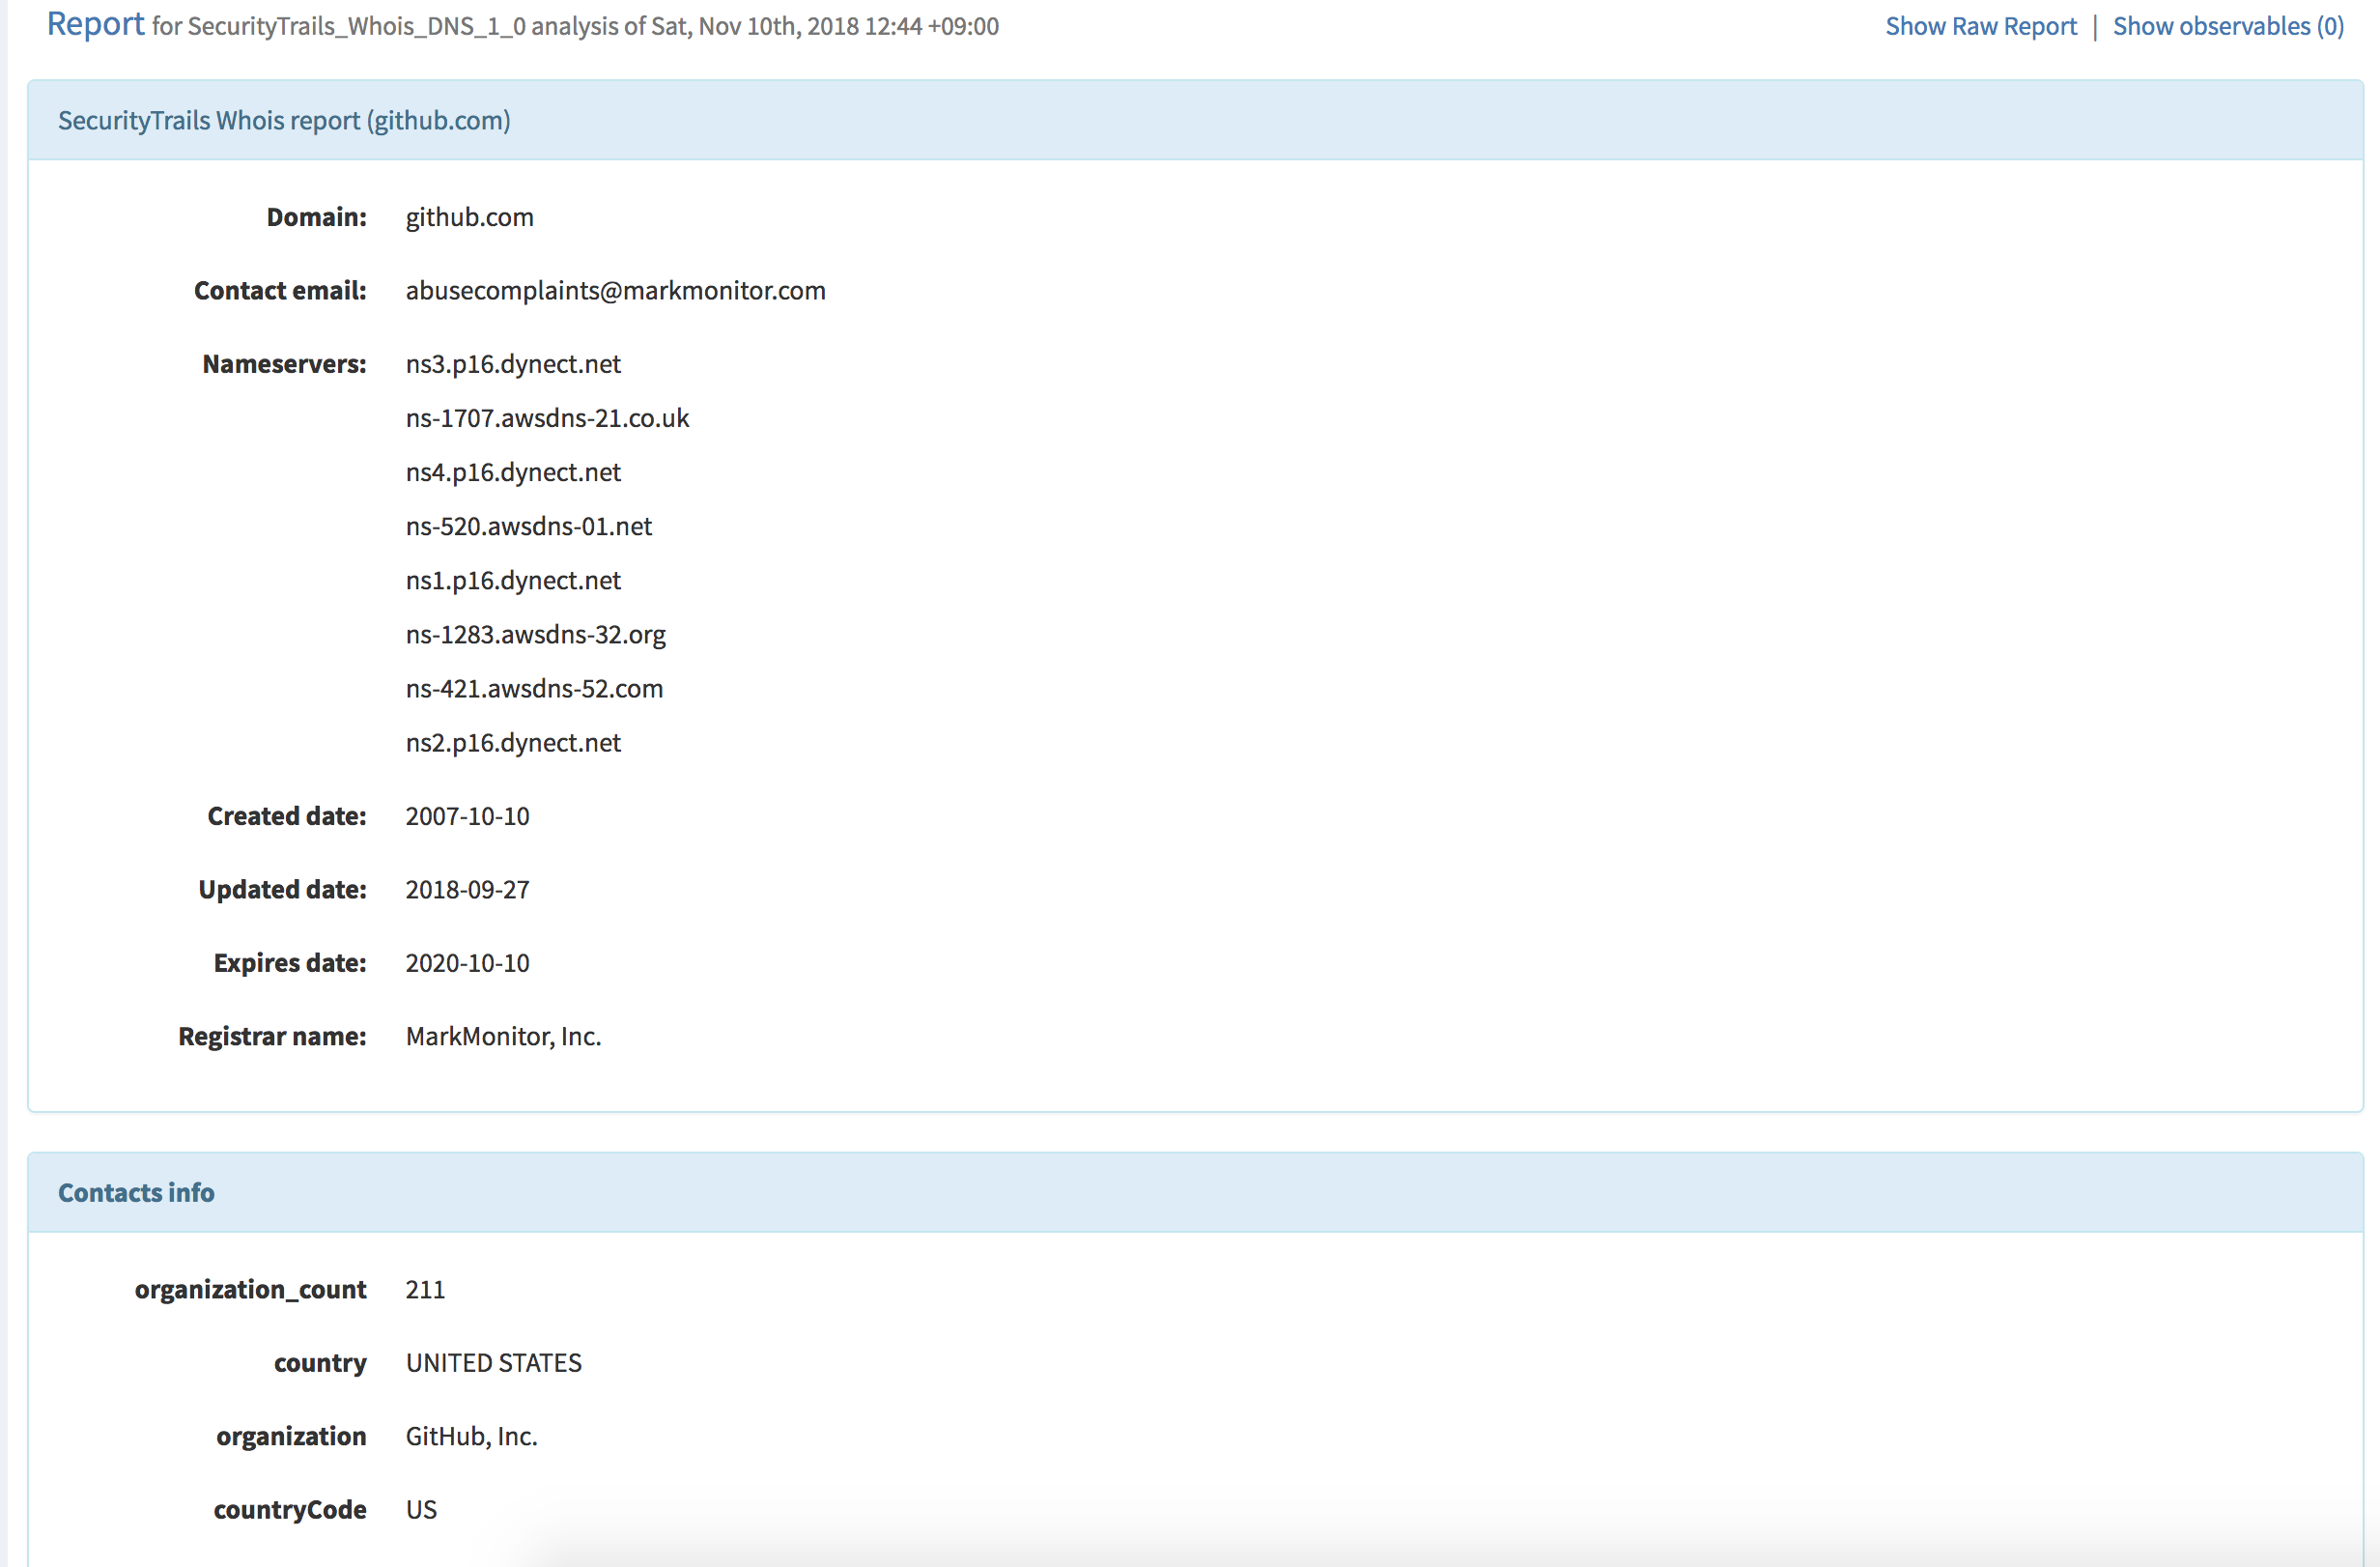Select the GitHub, Inc. organization value
The image size is (2380, 1567).
pyautogui.click(x=471, y=1436)
